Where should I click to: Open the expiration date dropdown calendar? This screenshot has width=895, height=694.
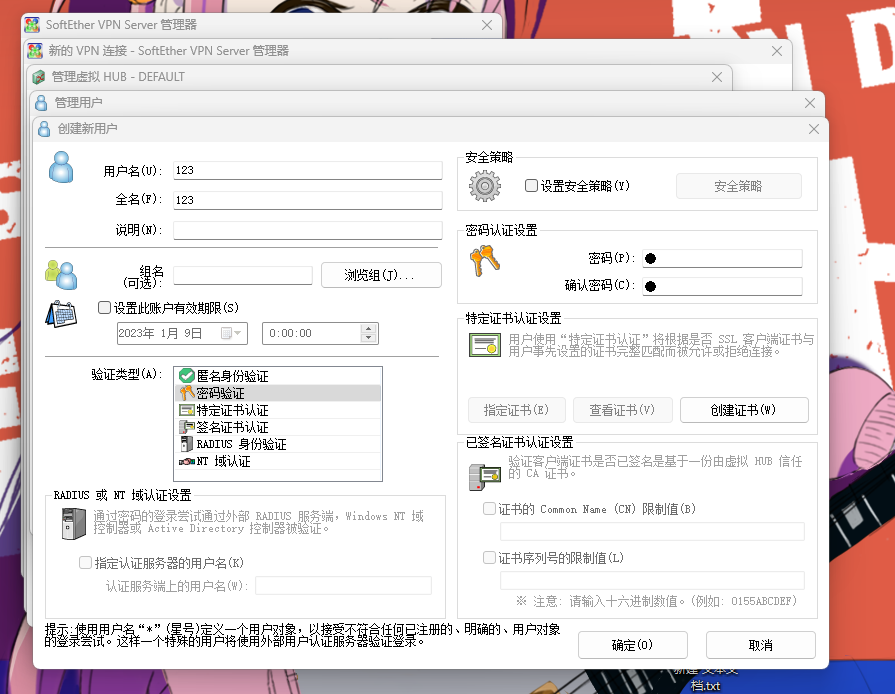click(x=232, y=333)
